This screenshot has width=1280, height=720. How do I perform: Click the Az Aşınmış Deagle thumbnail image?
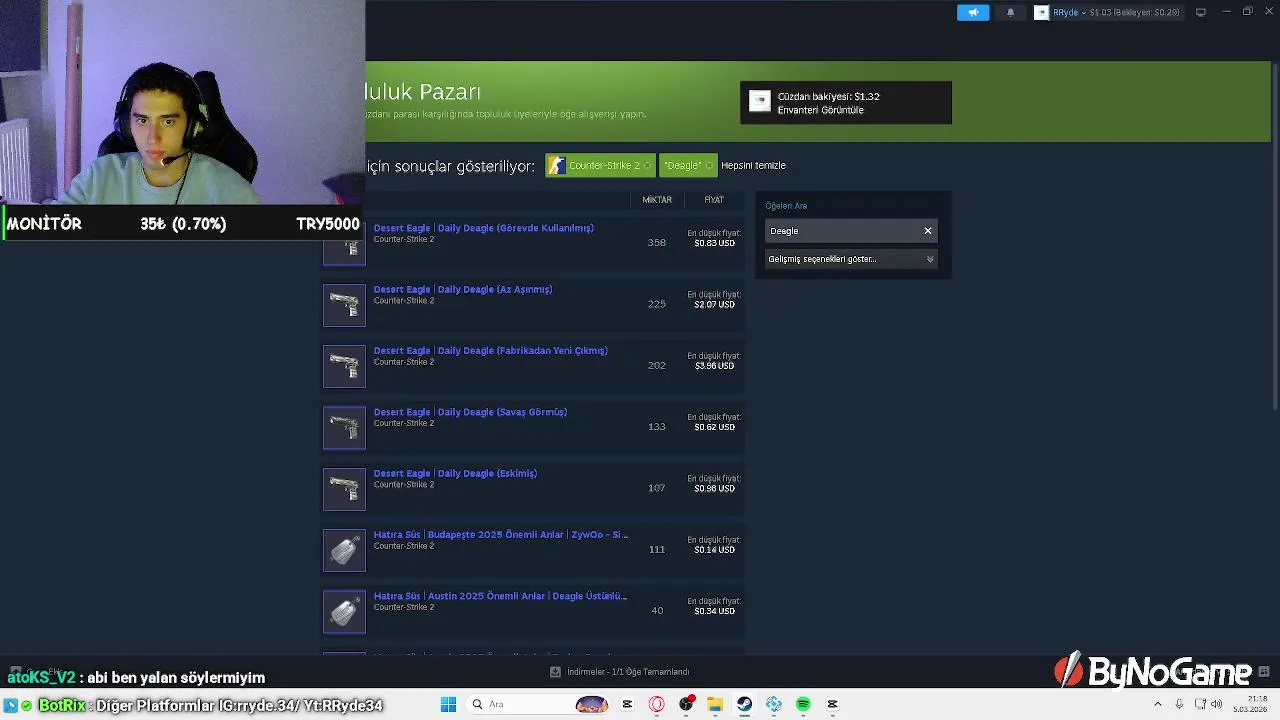(344, 305)
